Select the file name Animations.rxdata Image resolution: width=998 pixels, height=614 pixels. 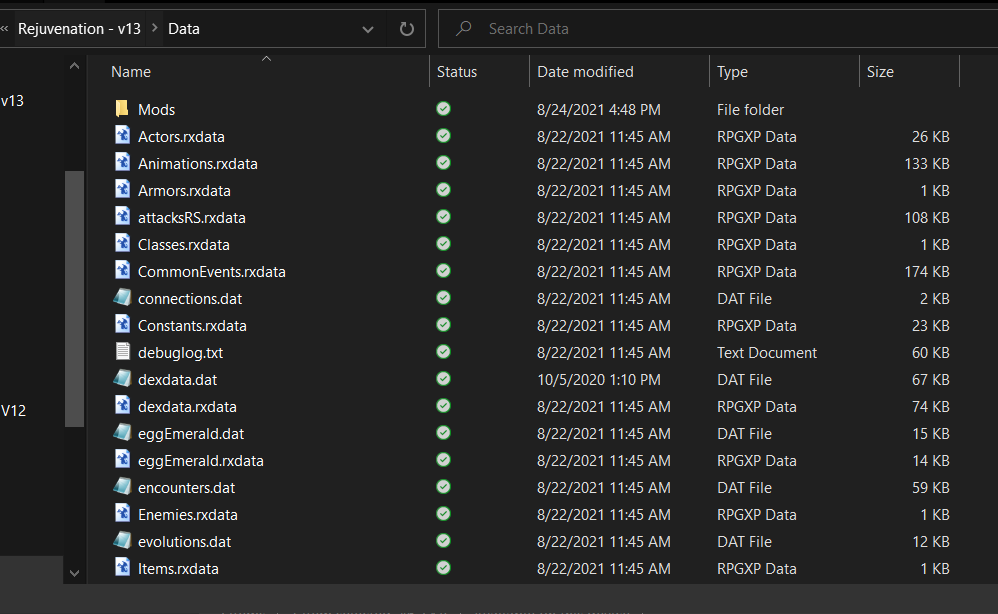(x=198, y=164)
